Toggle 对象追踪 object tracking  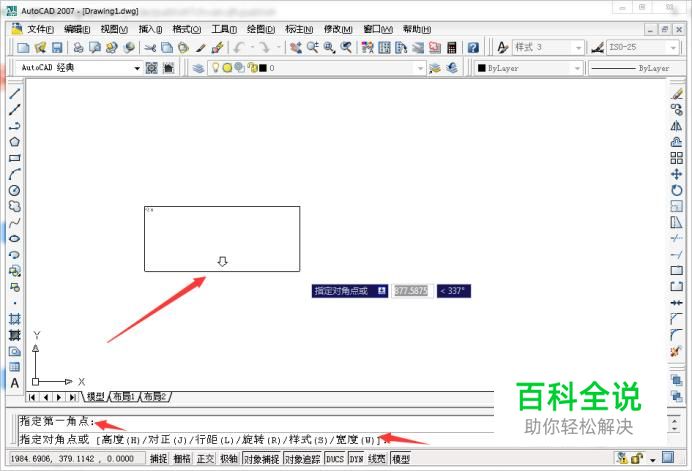coord(302,459)
